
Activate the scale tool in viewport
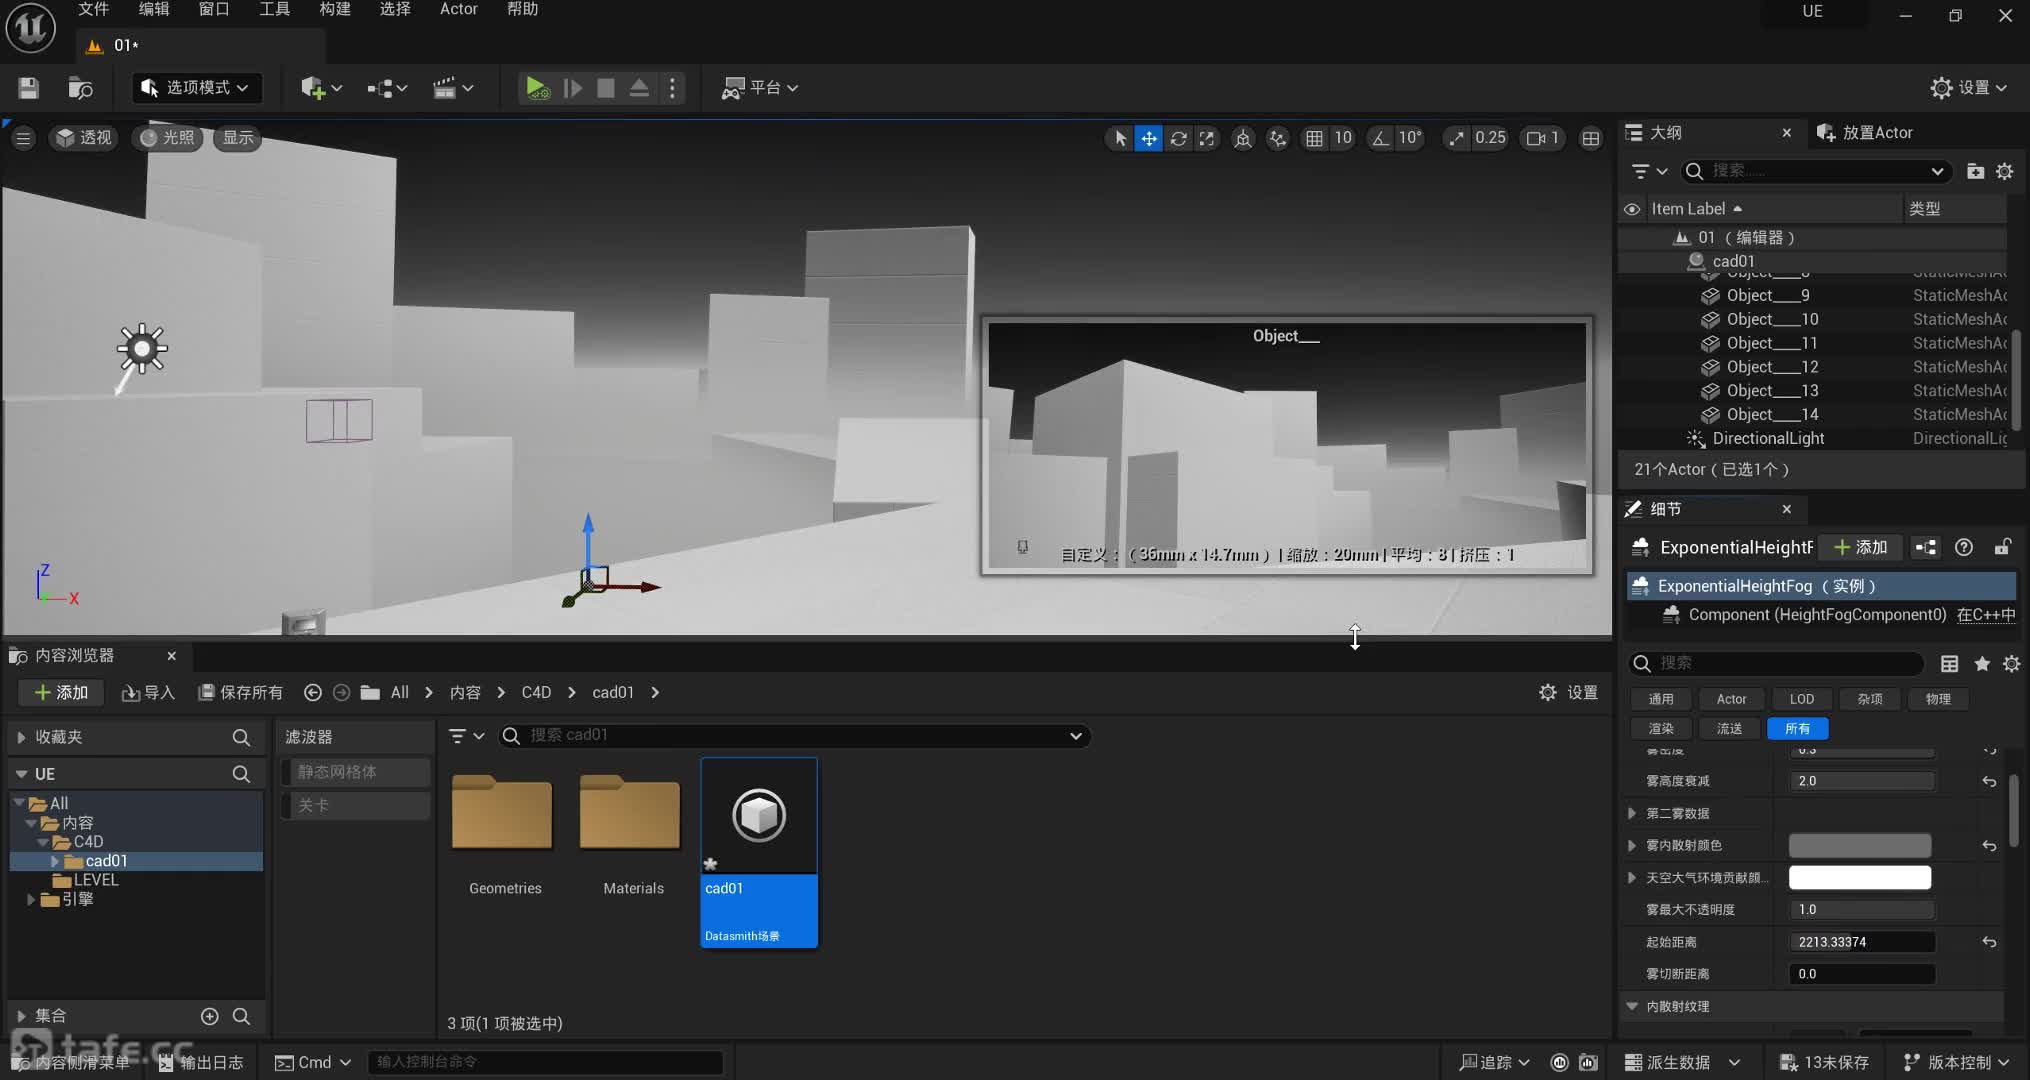point(1207,138)
